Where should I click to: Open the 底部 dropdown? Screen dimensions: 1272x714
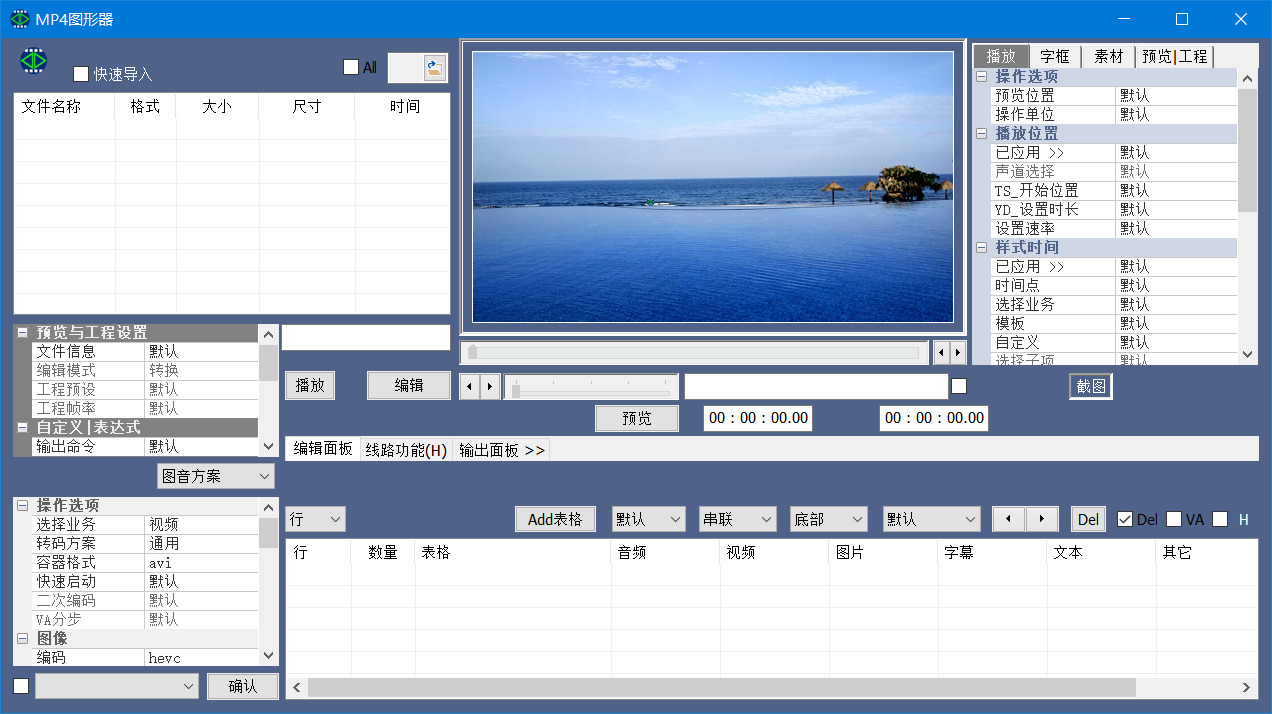(x=828, y=519)
